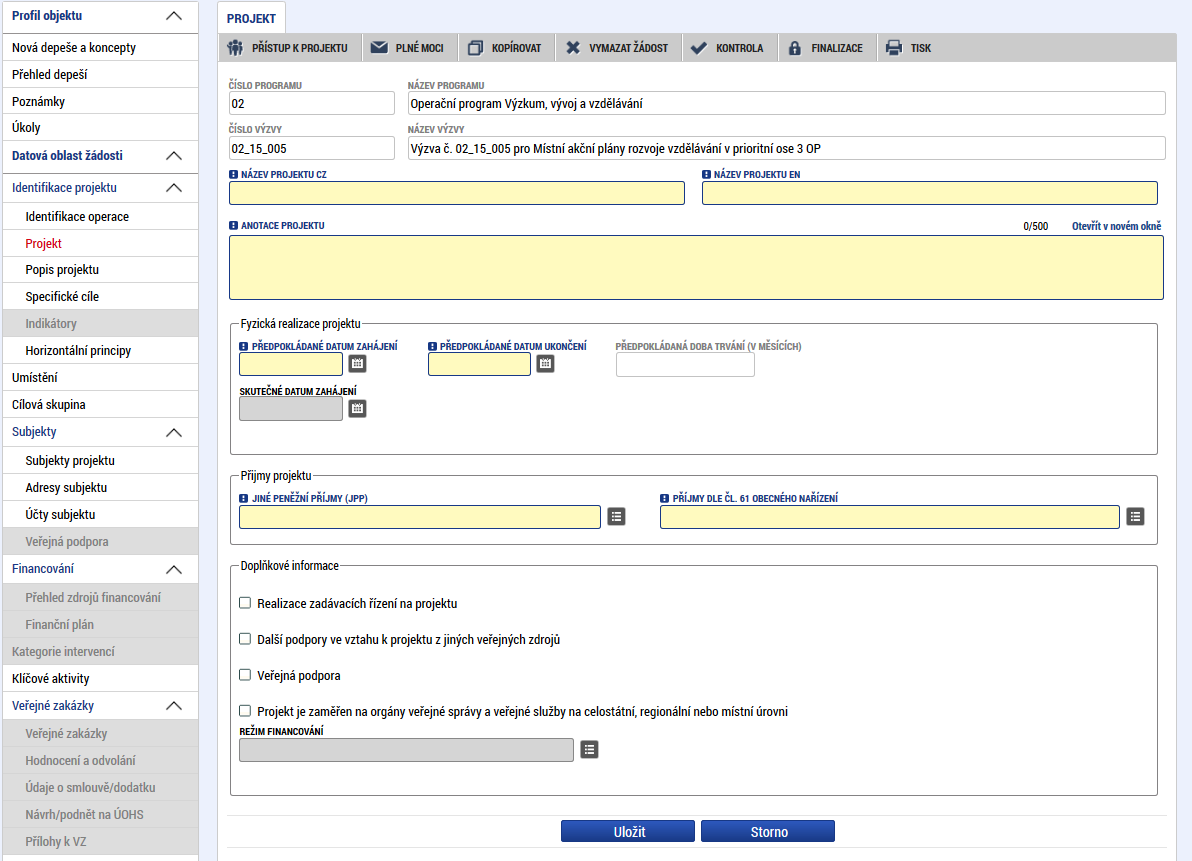Click the Tisk printer icon

click(x=894, y=48)
